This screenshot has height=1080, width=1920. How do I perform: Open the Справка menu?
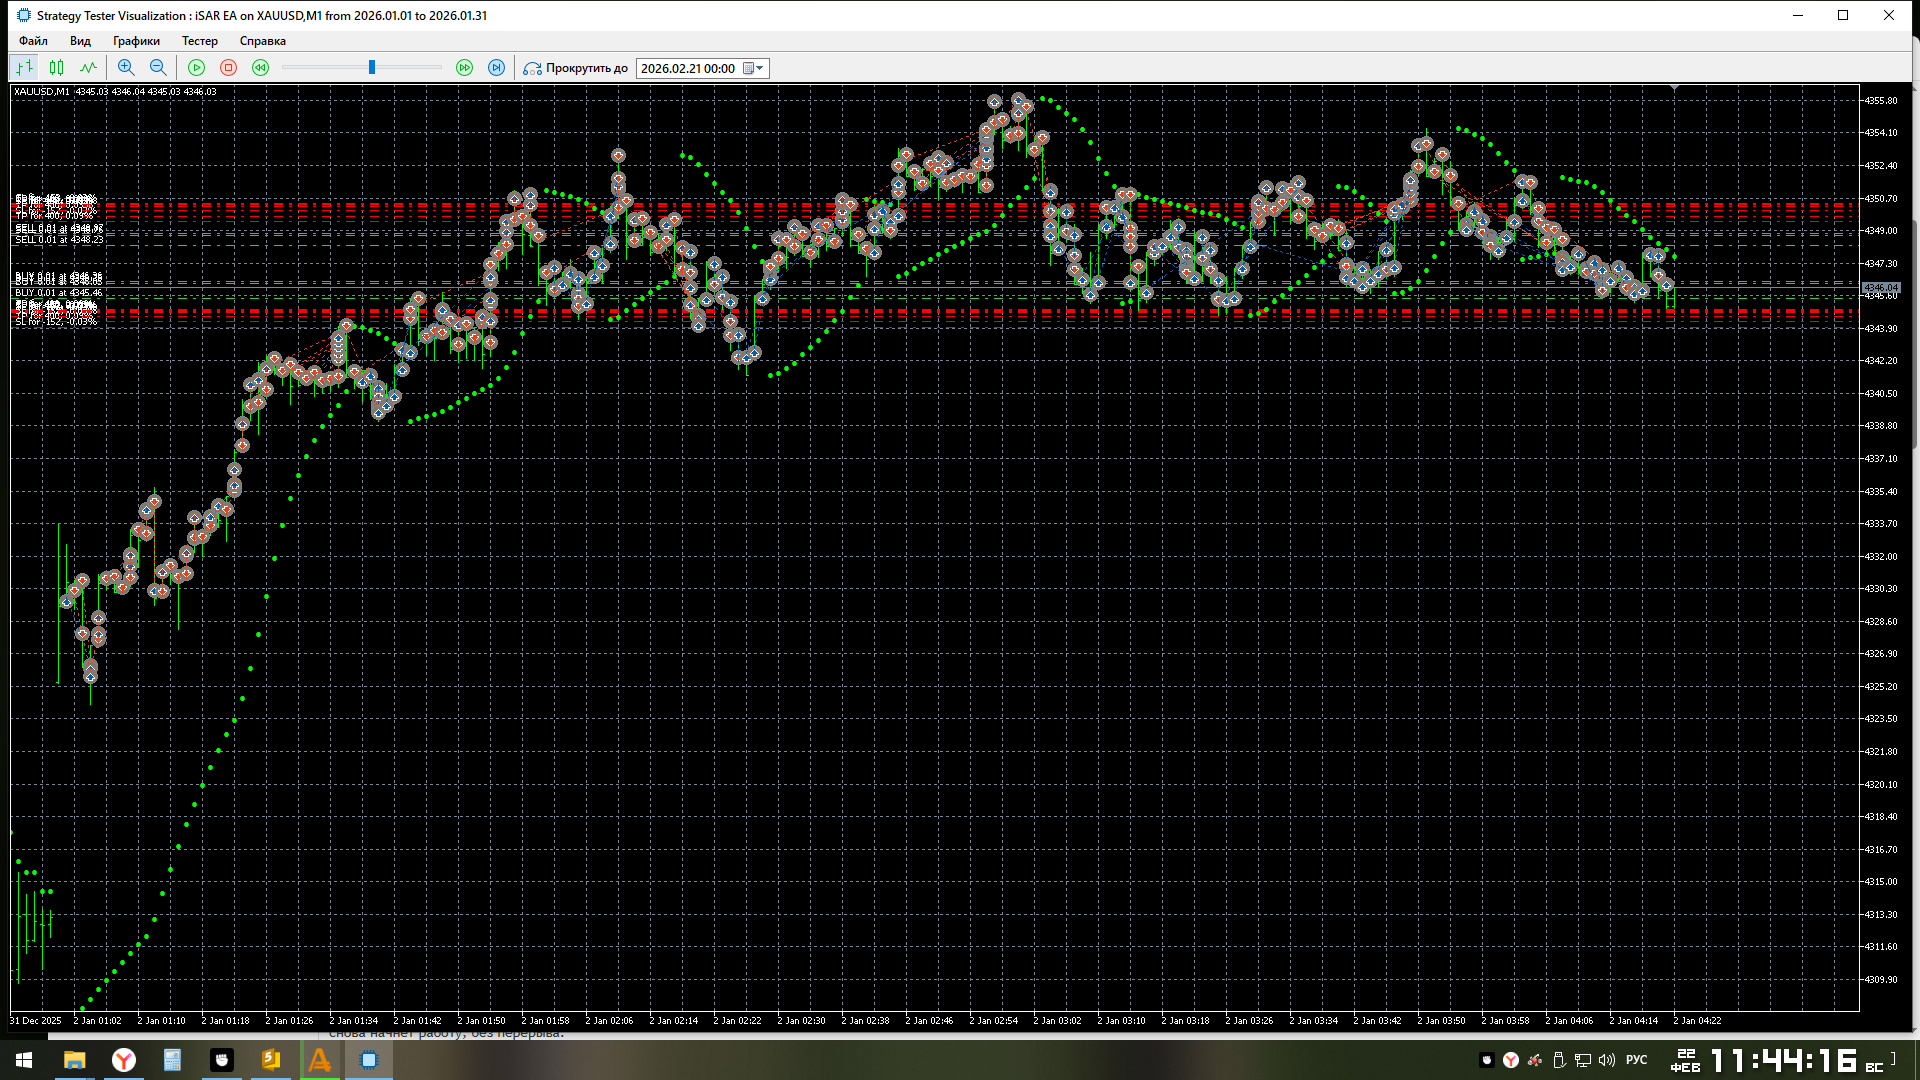[x=262, y=41]
